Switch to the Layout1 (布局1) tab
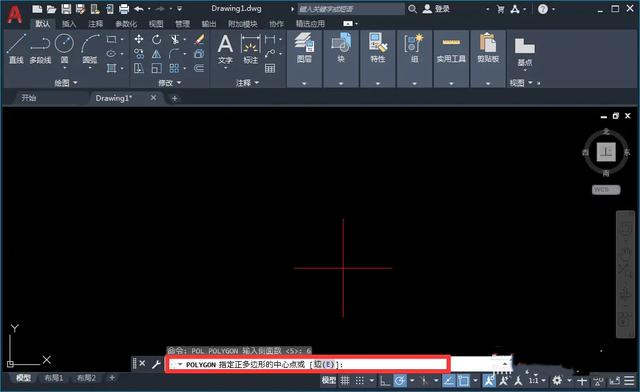 [53, 378]
